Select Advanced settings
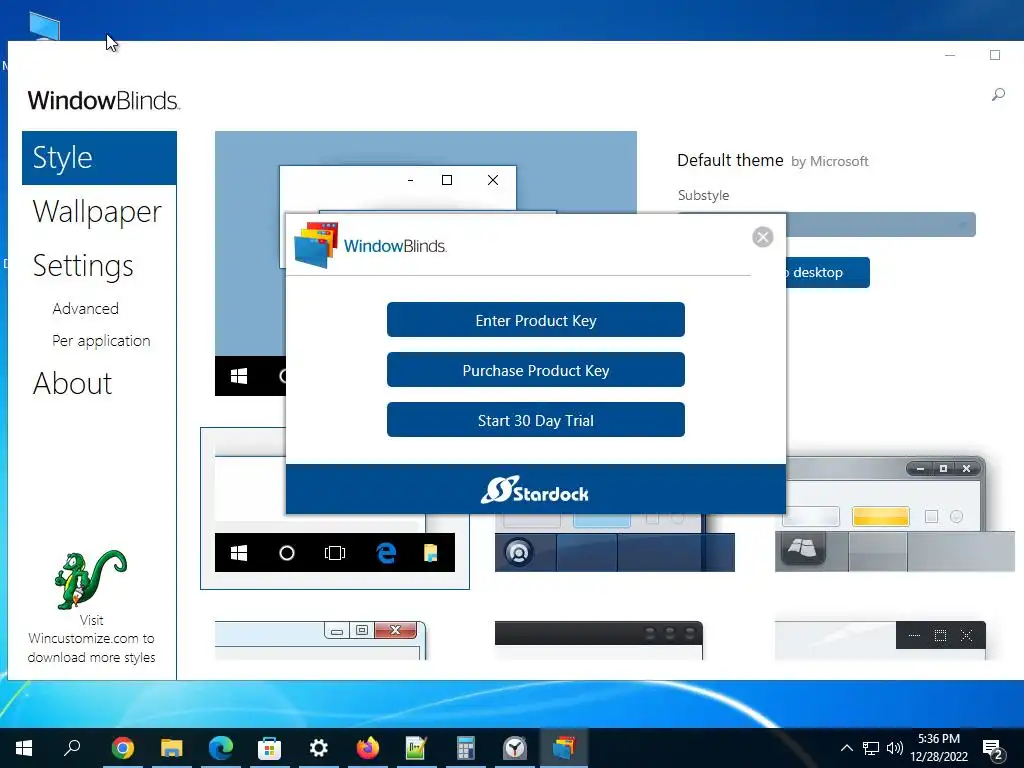Image resolution: width=1024 pixels, height=768 pixels. click(86, 308)
